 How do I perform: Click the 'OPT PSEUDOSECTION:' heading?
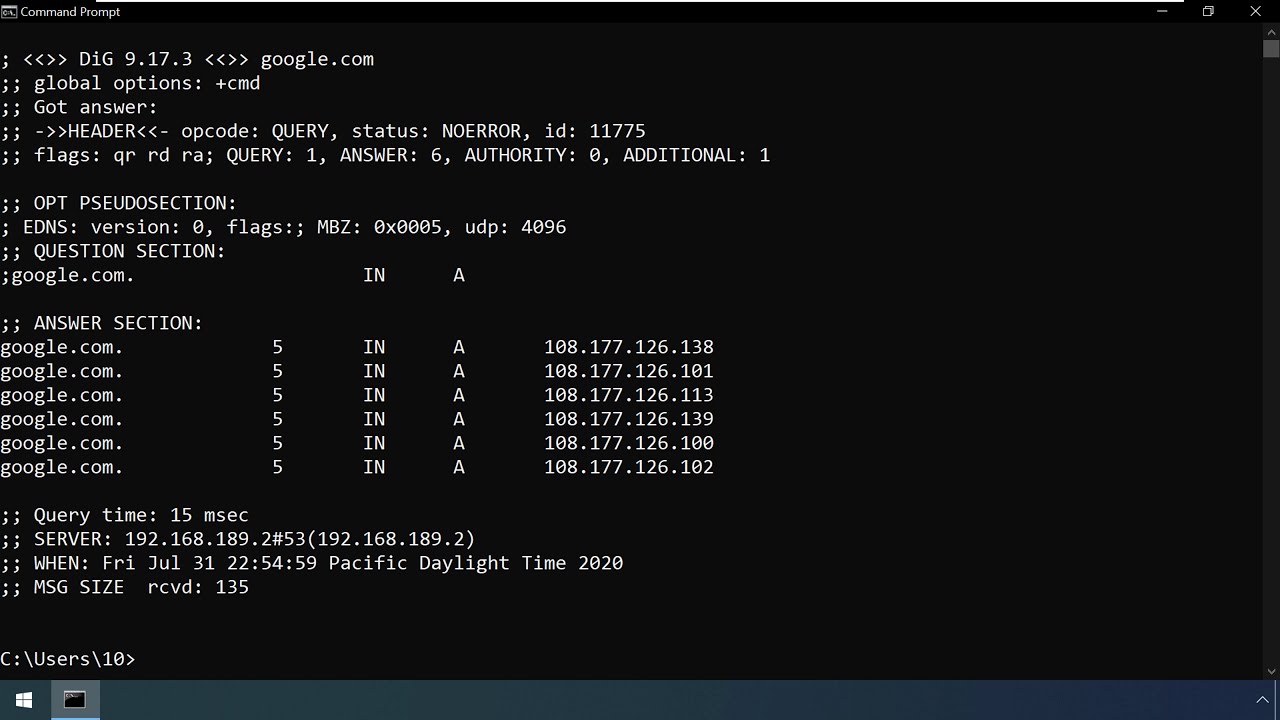pyautogui.click(x=119, y=203)
